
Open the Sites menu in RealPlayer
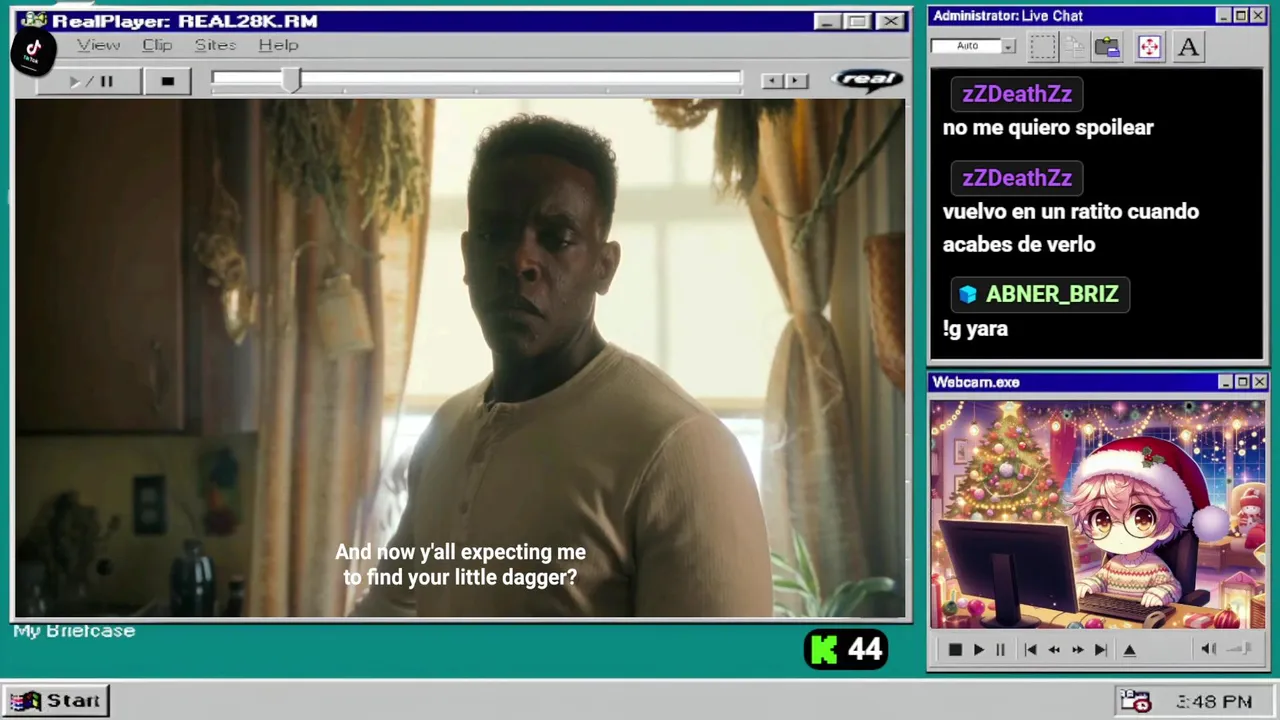[215, 45]
